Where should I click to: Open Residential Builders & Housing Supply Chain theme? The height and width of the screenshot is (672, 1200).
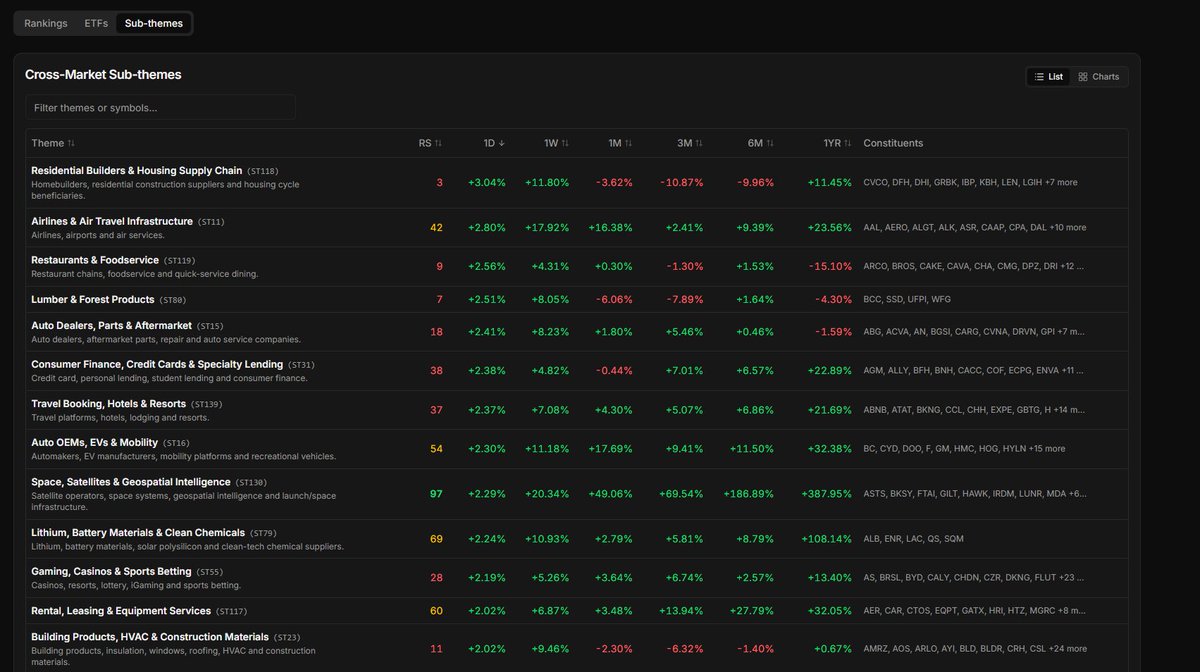pyautogui.click(x=136, y=171)
